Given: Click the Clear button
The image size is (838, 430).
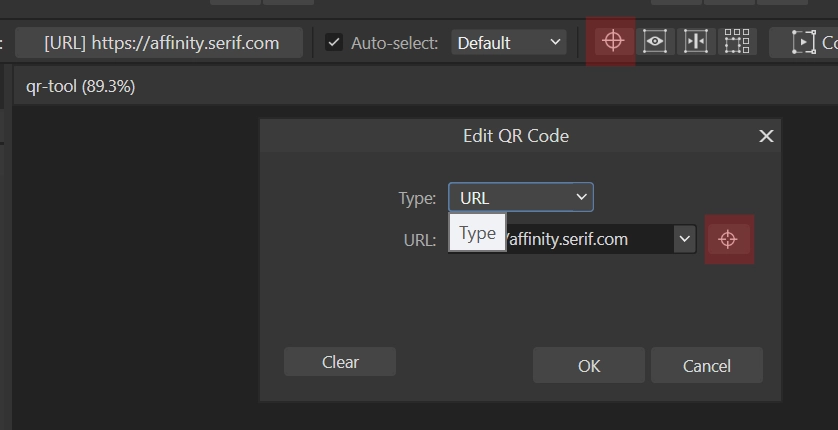Looking at the screenshot, I should [340, 362].
